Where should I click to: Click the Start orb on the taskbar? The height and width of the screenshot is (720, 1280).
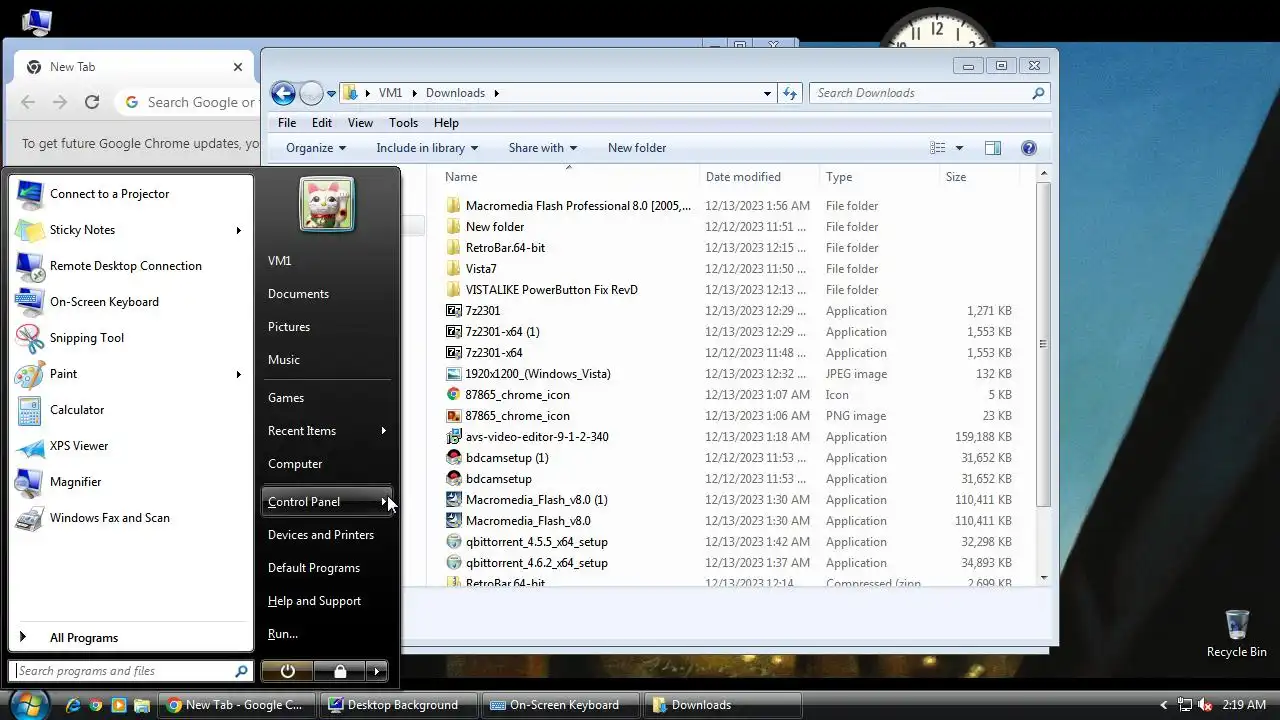28,704
